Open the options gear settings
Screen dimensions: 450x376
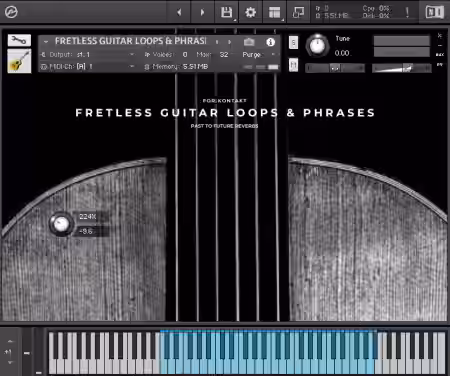pyautogui.click(x=250, y=12)
